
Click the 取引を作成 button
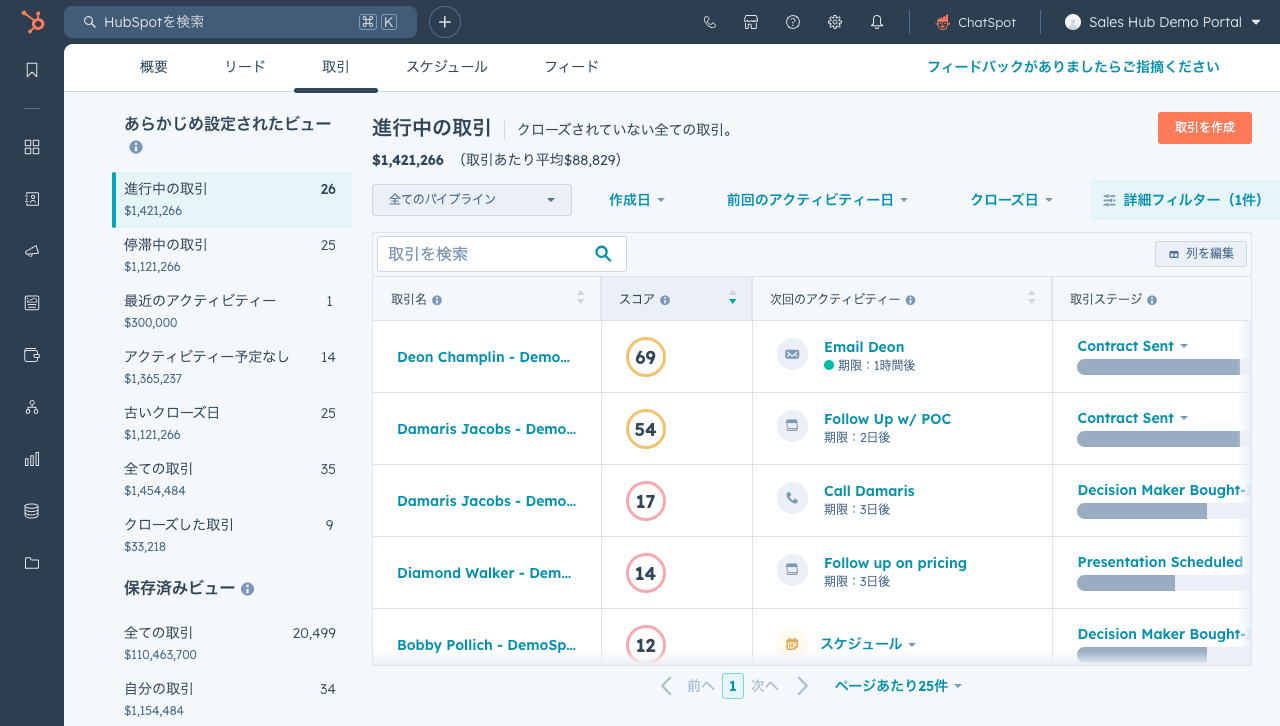point(1205,128)
